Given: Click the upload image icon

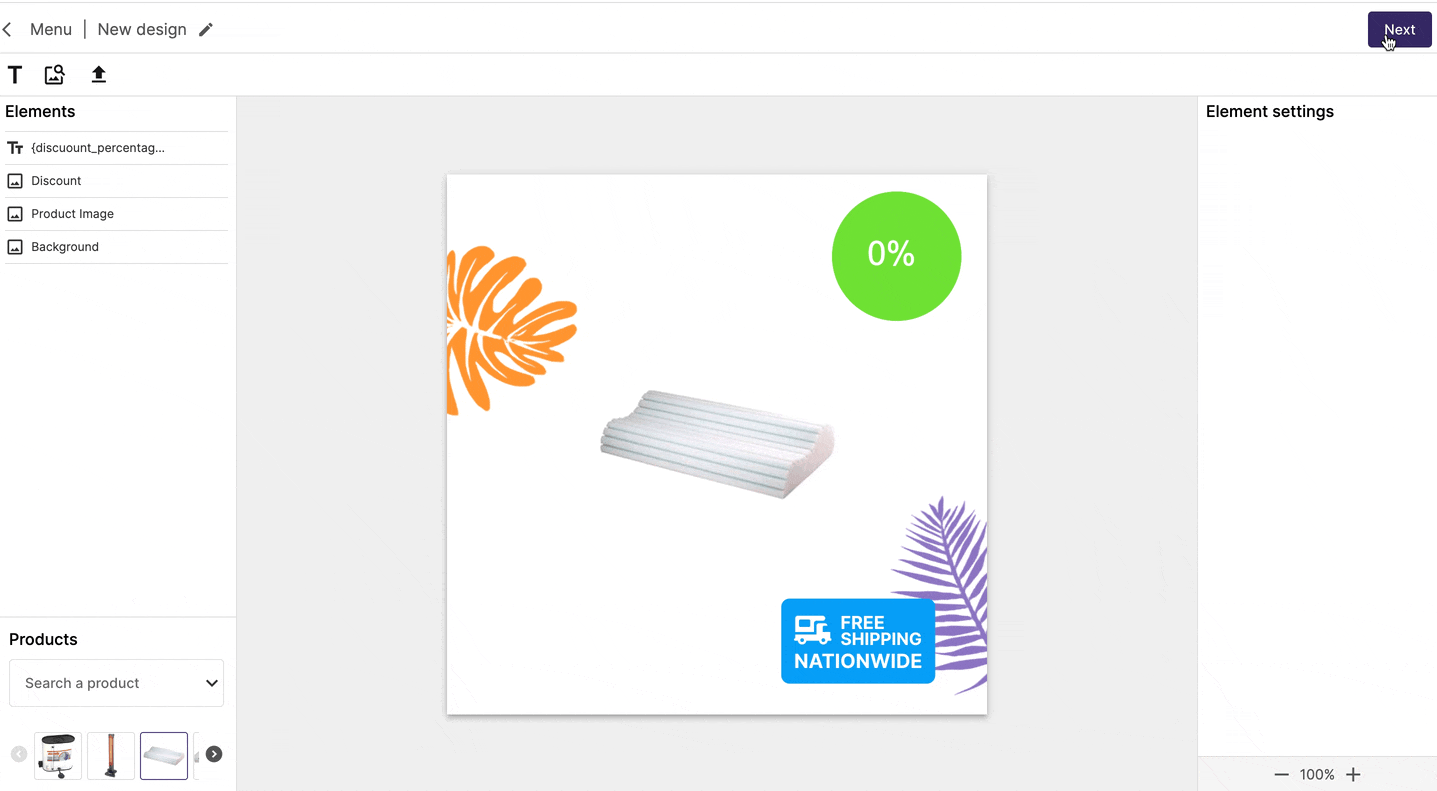Looking at the screenshot, I should 99,75.
